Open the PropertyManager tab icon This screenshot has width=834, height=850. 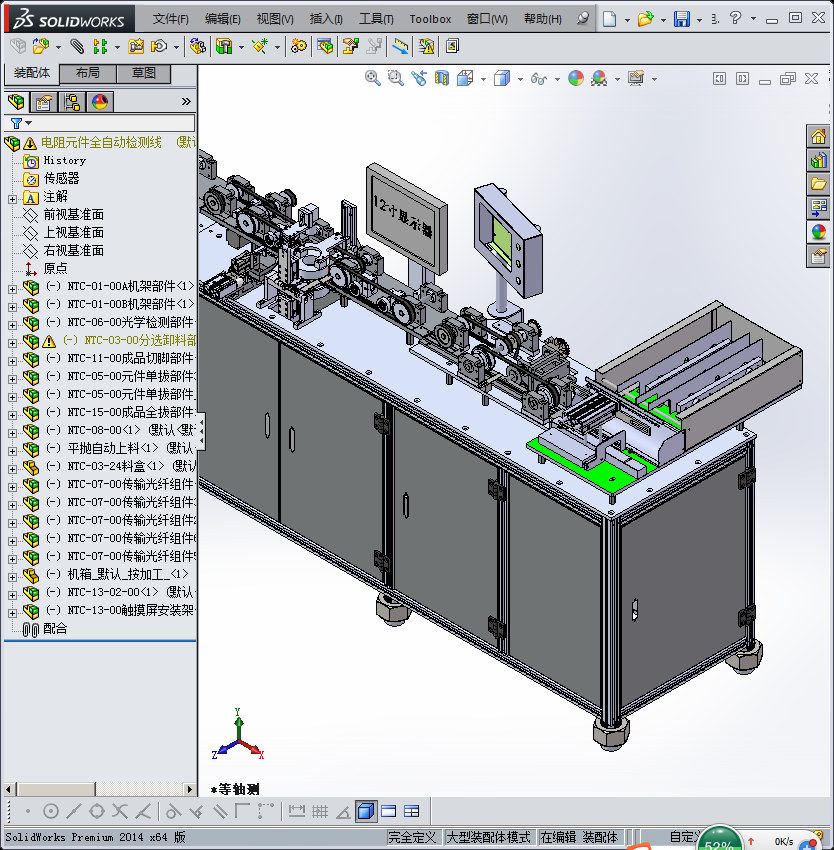pyautogui.click(x=44, y=101)
